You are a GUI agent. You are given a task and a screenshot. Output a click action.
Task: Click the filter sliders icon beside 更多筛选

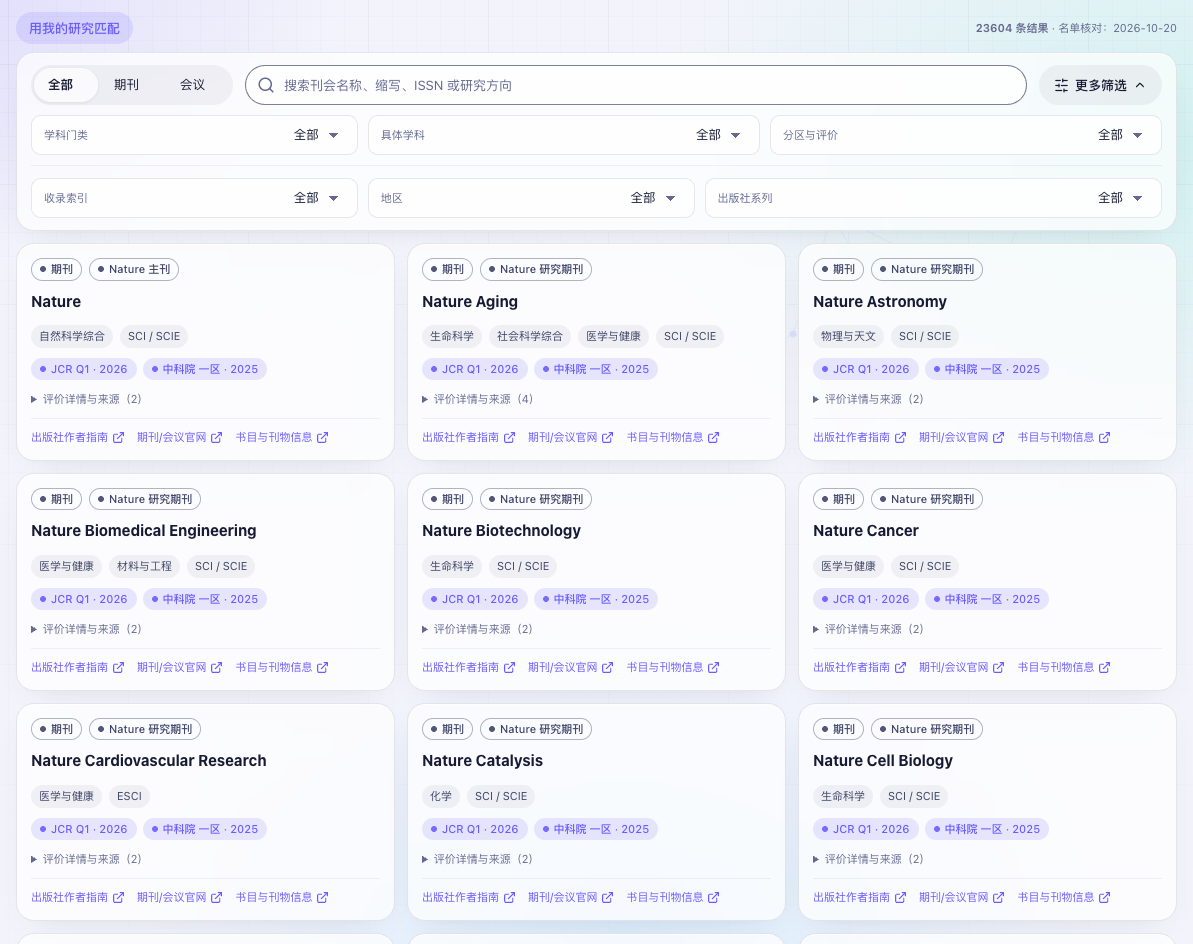click(x=1061, y=85)
